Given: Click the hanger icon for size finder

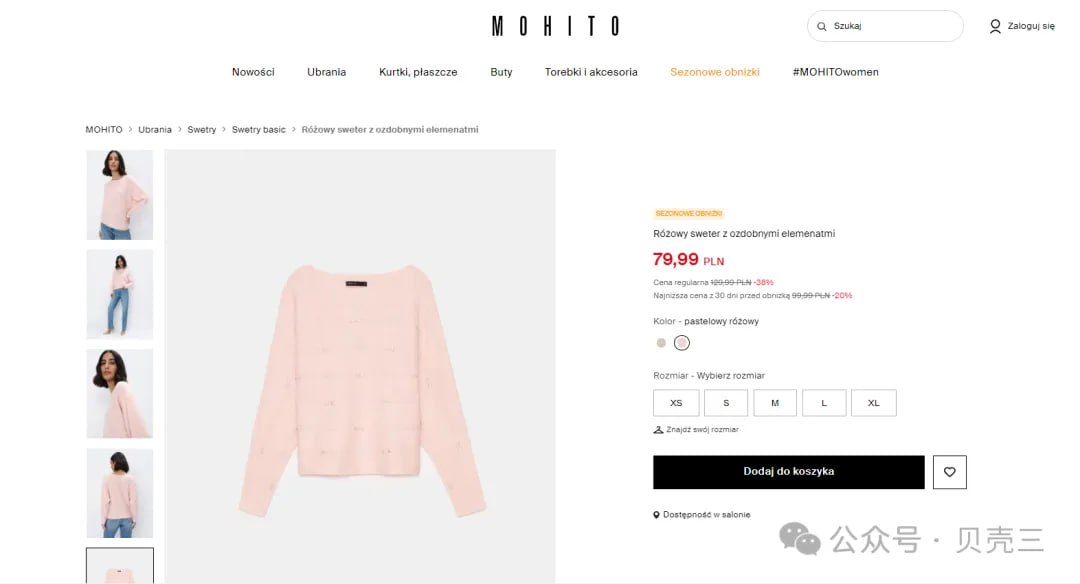Looking at the screenshot, I should point(658,430).
